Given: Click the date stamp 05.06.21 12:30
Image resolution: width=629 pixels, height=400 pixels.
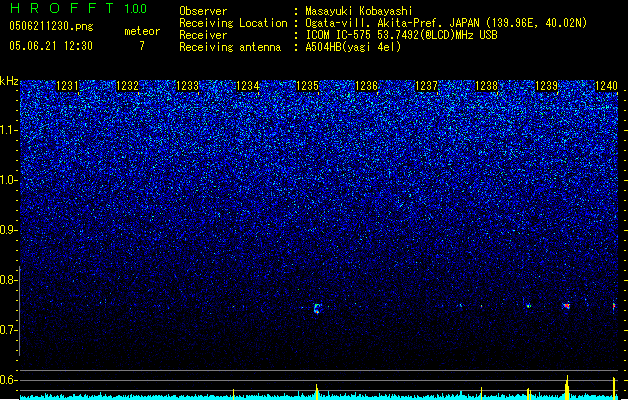Looking at the screenshot, I should pyautogui.click(x=51, y=46).
